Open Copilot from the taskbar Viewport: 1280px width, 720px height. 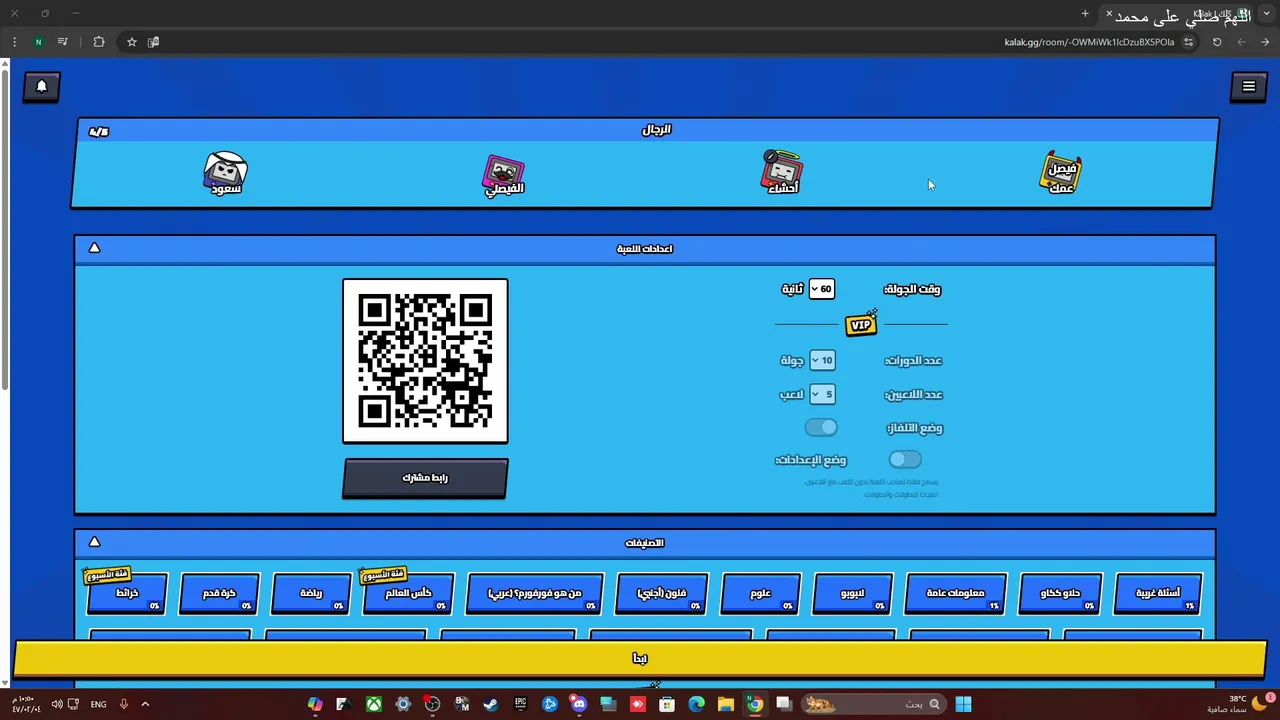tap(315, 704)
